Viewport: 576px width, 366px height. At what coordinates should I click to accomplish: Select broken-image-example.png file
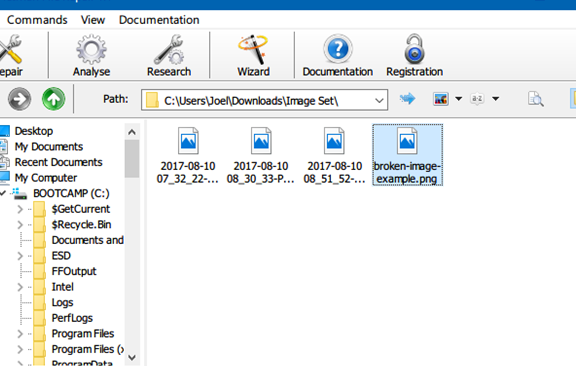[407, 155]
